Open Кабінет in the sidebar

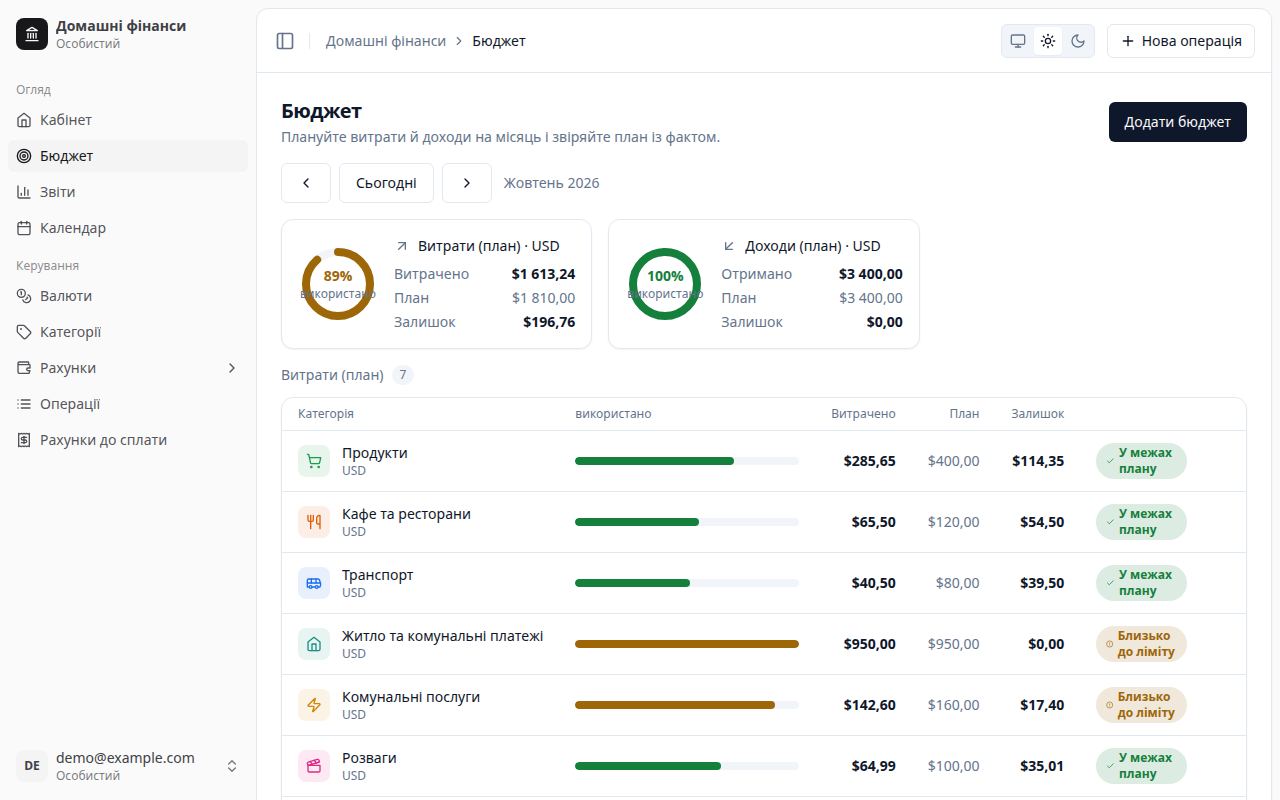pyautogui.click(x=128, y=120)
